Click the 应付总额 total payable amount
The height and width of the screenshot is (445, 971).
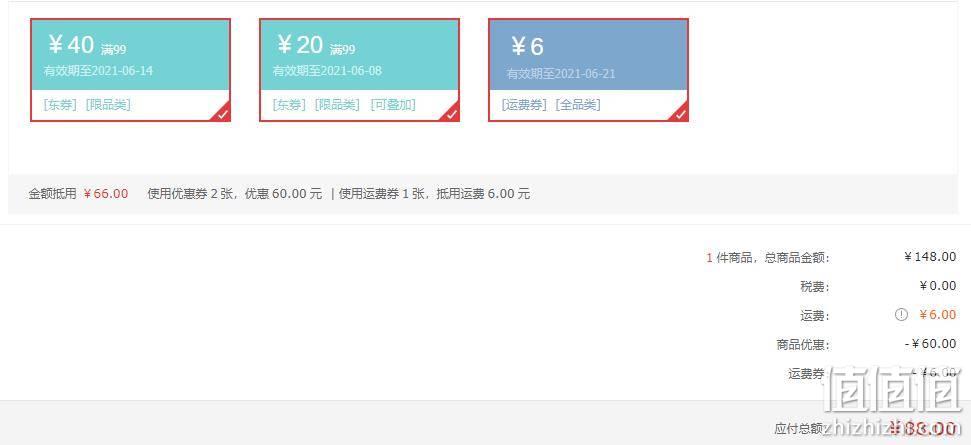point(923,428)
